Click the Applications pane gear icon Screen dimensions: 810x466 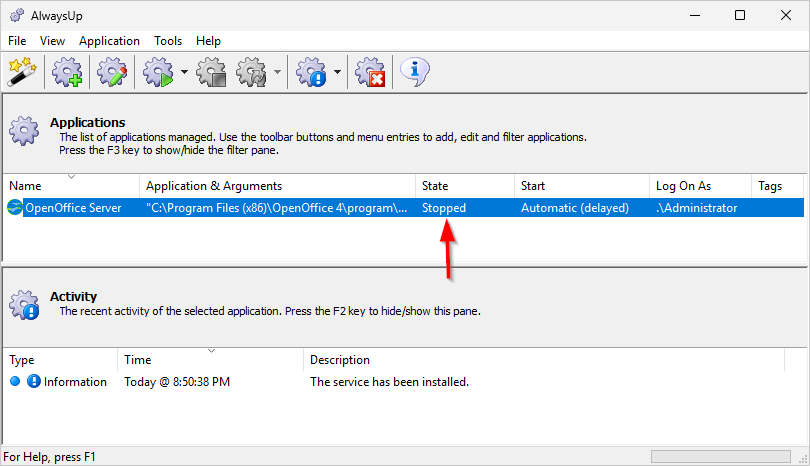[x=24, y=131]
